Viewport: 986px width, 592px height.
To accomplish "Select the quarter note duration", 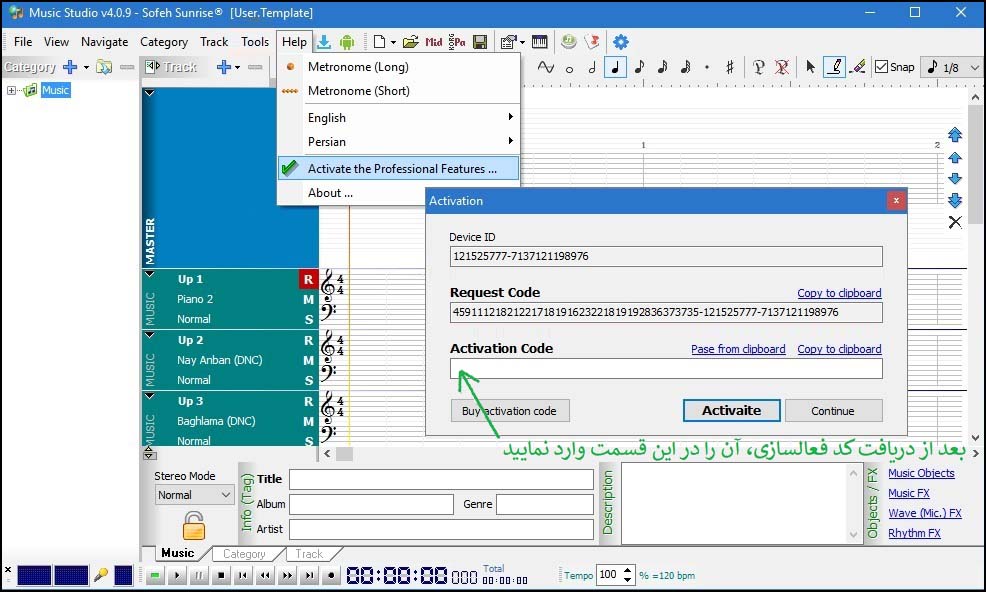I will [615, 67].
